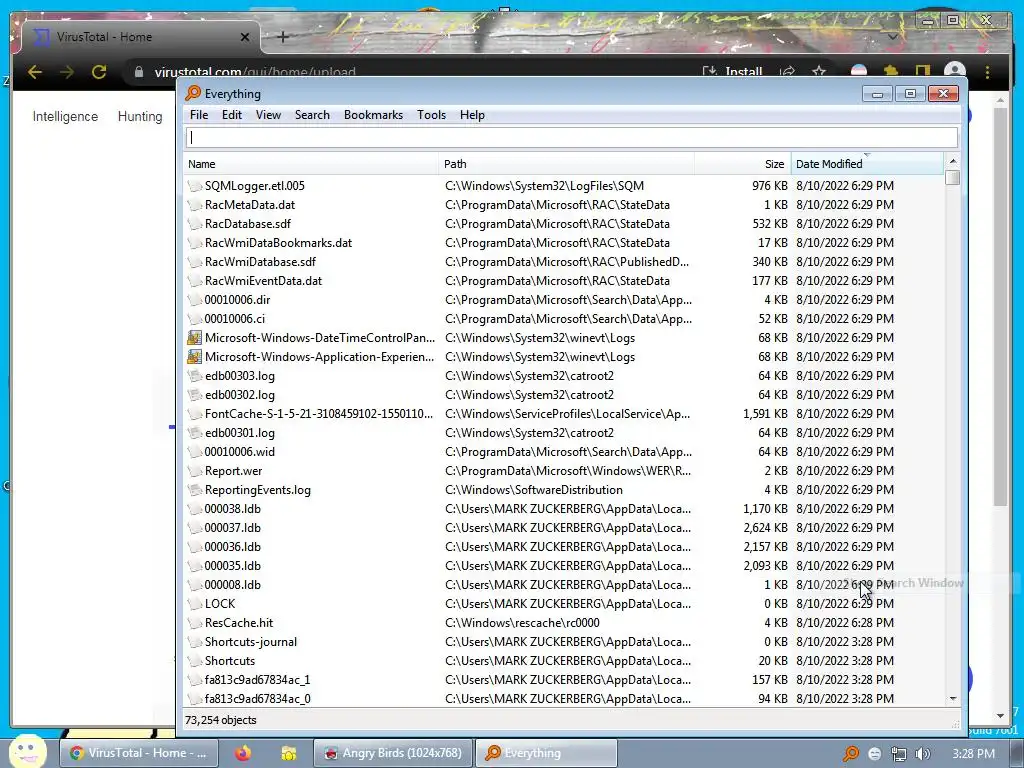The width and height of the screenshot is (1024, 768).
Task: Select event log icon of Microsoft-Windows-Application-Experien...
Action: [194, 357]
